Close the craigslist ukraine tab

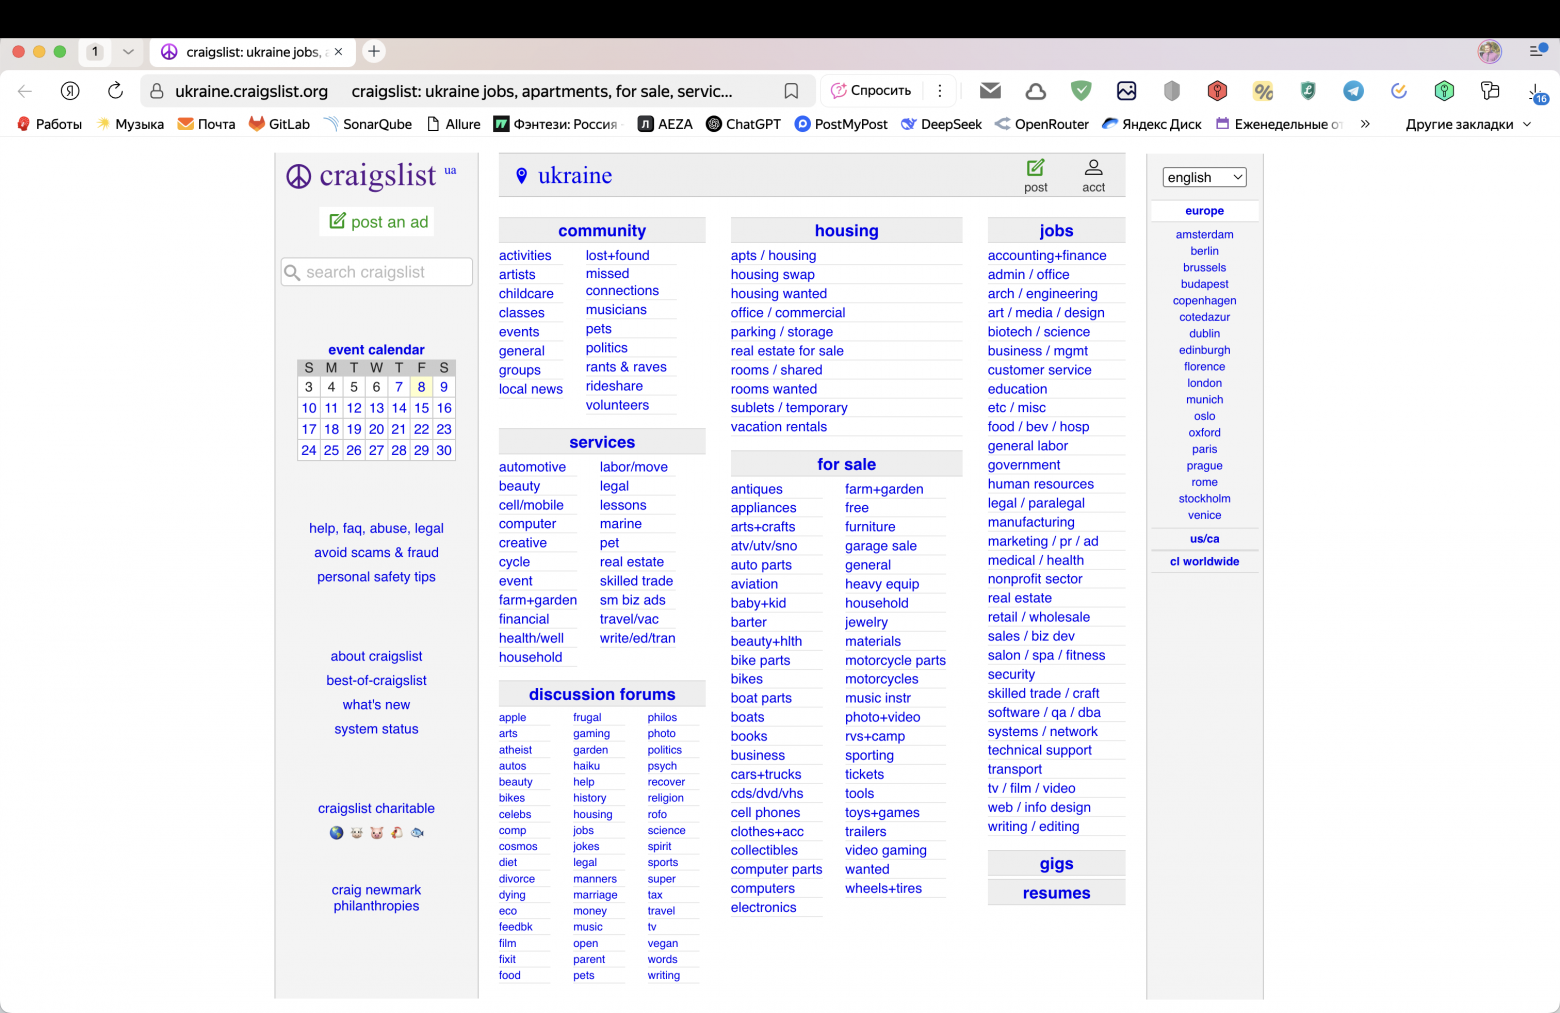click(x=338, y=51)
